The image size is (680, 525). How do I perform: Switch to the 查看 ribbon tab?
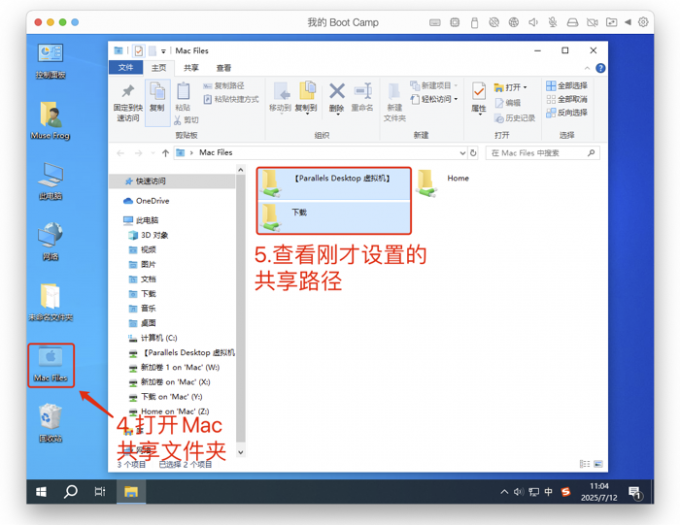coord(224,68)
